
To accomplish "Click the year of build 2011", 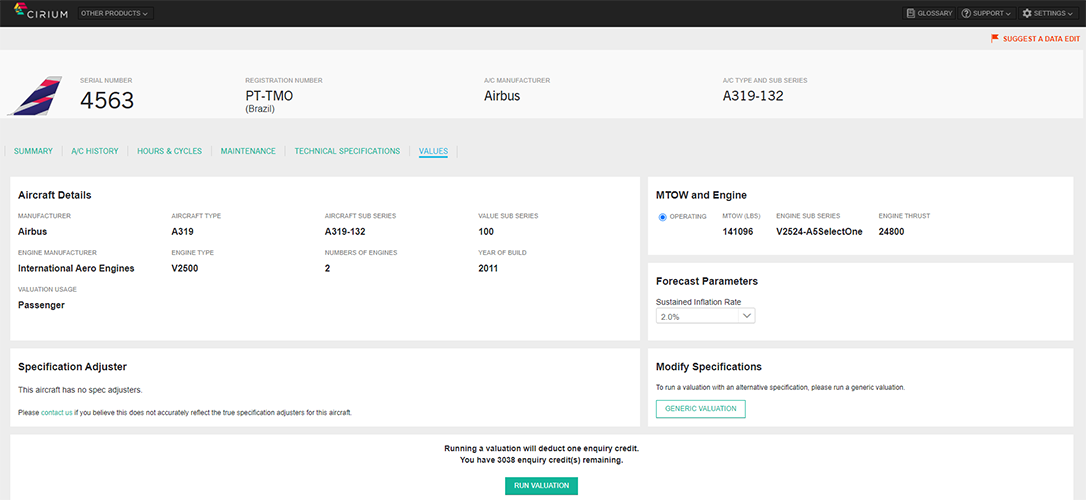I will [488, 269].
